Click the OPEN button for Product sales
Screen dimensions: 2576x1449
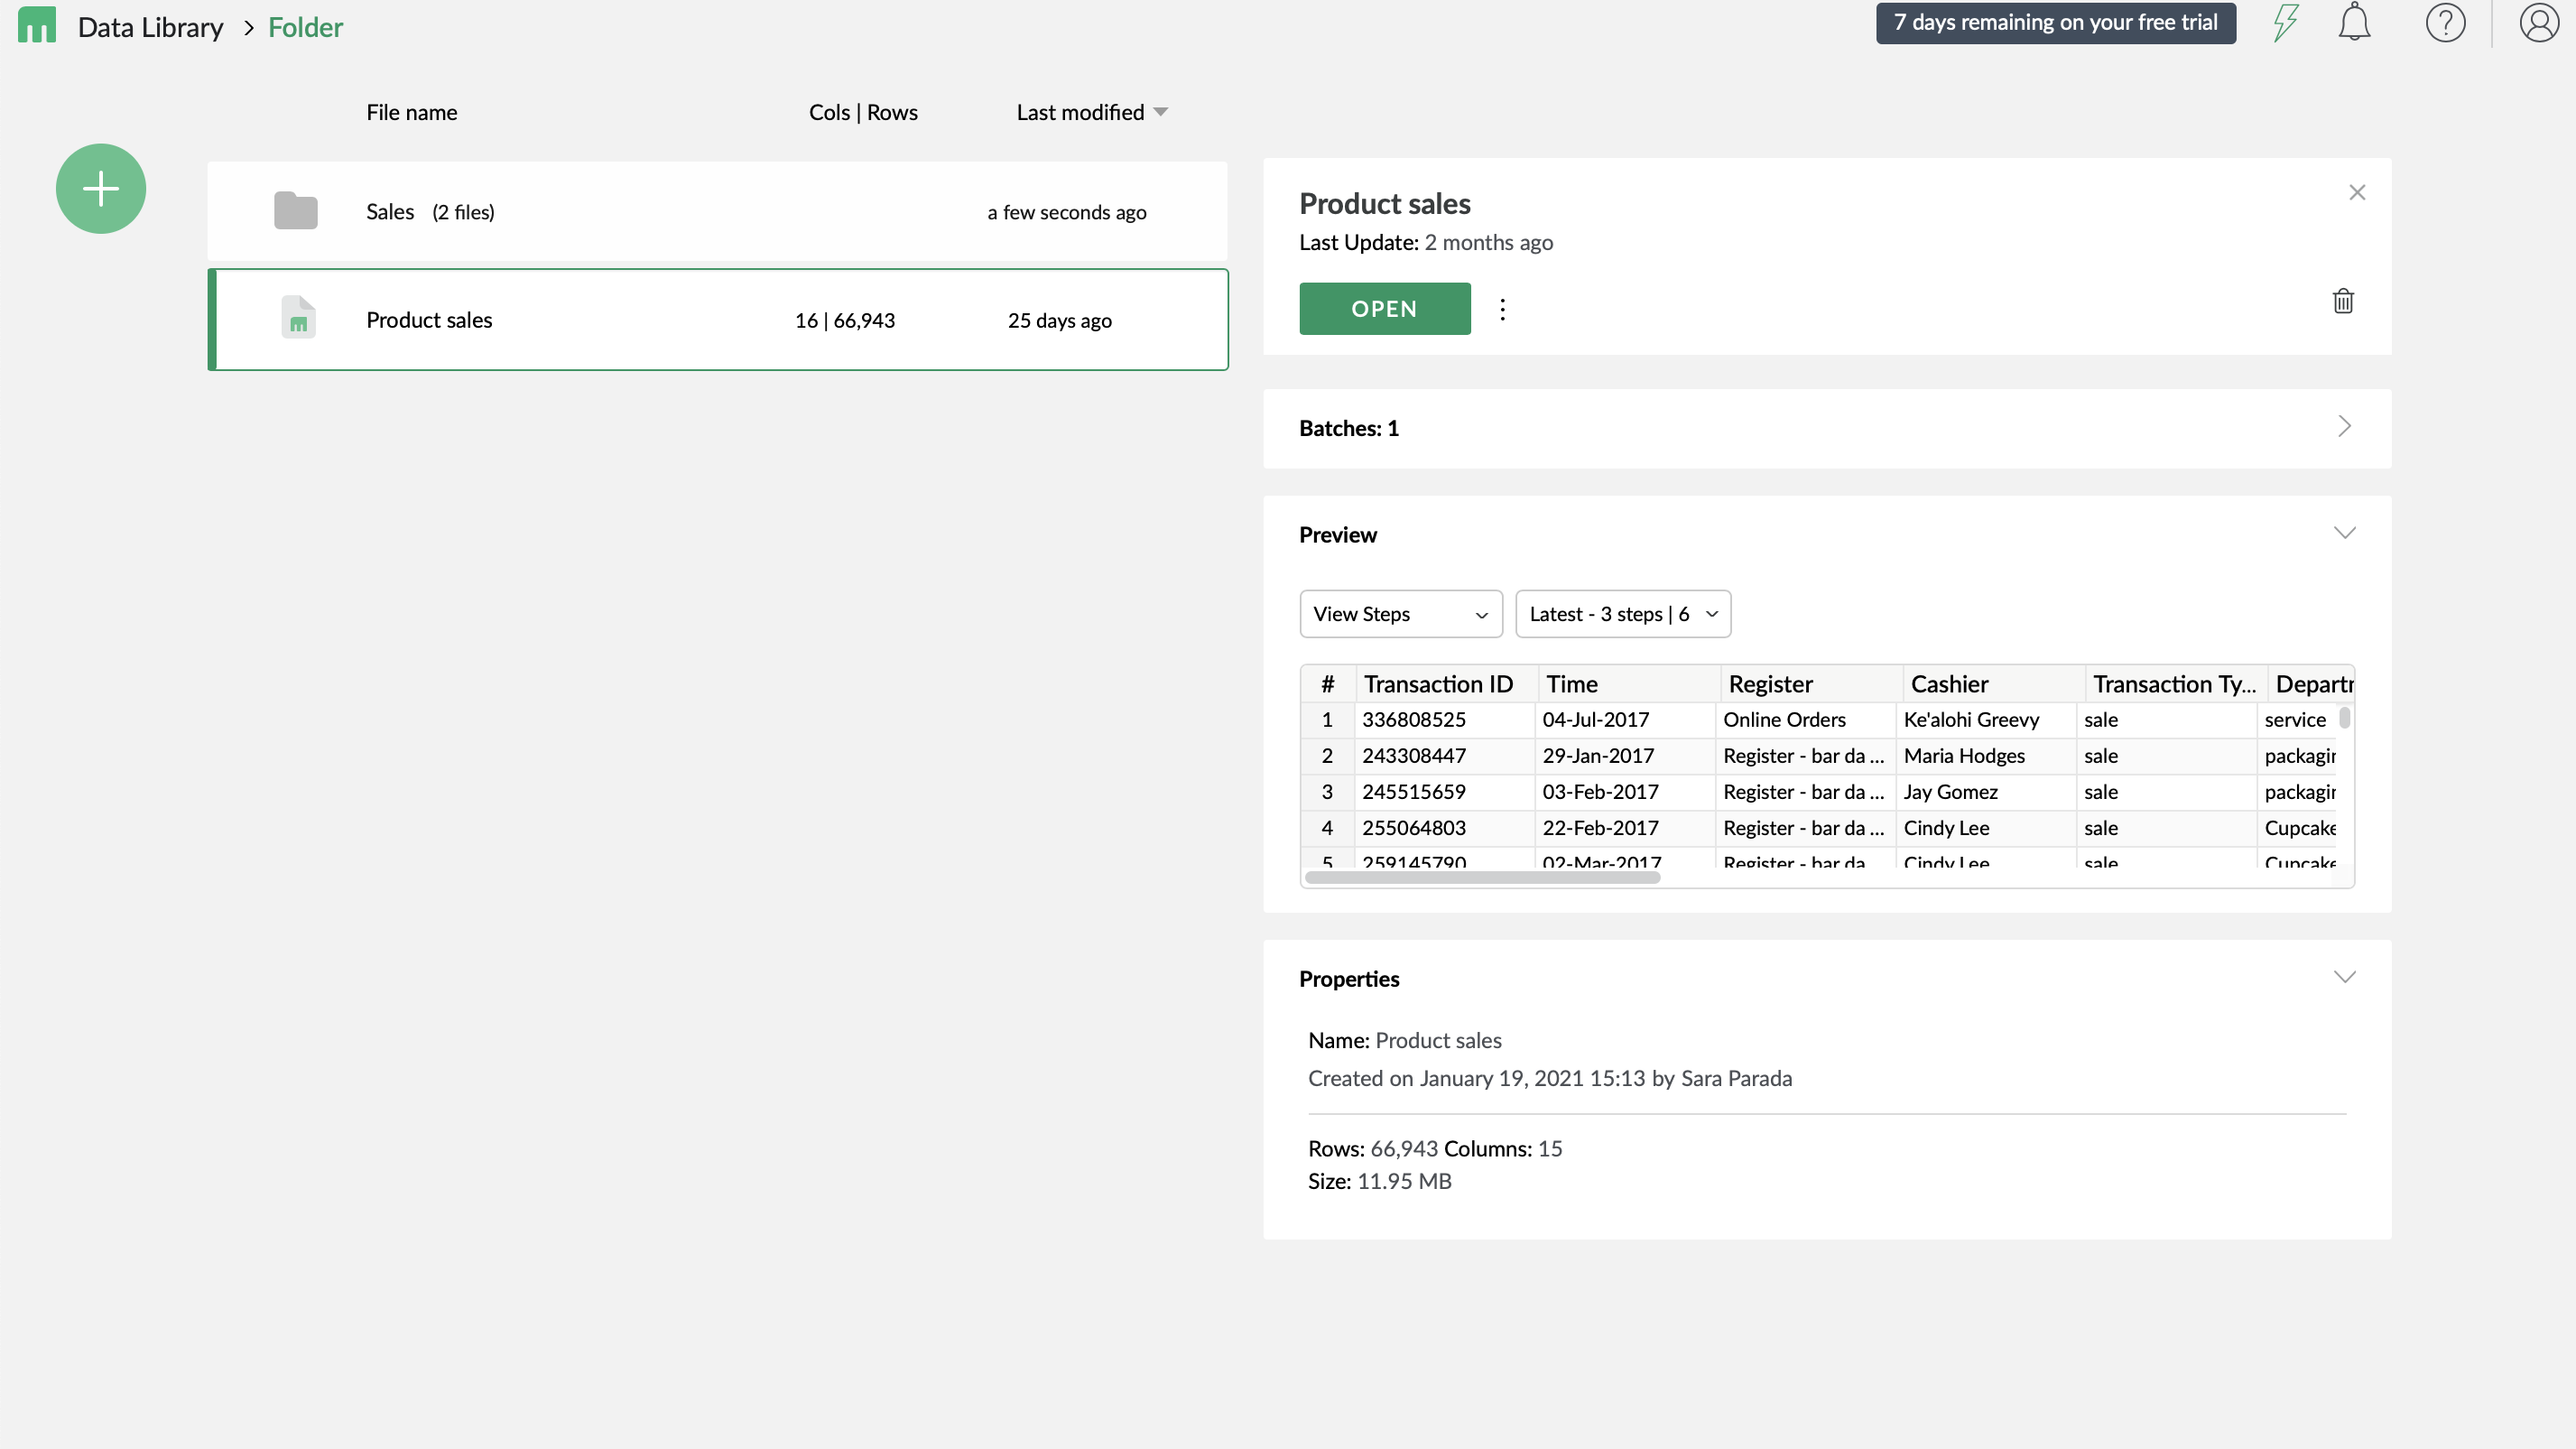(x=1385, y=308)
